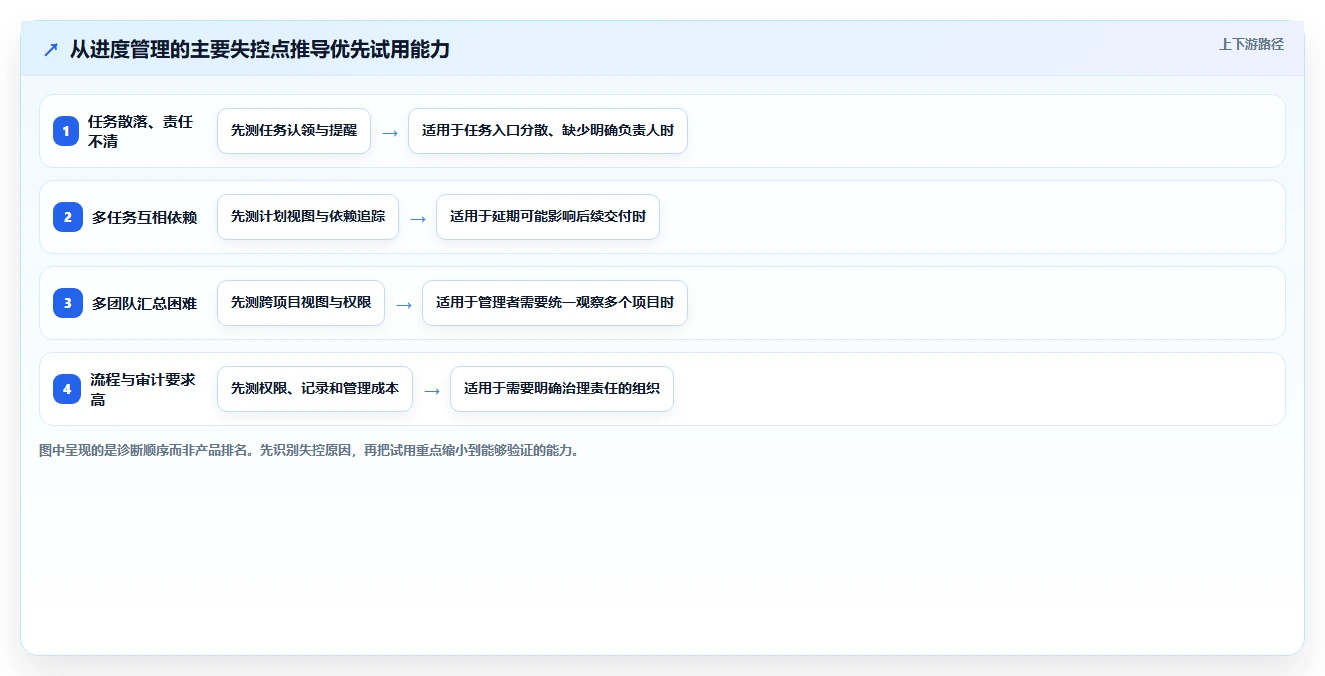Click the arrow after 先测任务认领与提醒
Image resolution: width=1325 pixels, height=676 pixels.
(390, 132)
